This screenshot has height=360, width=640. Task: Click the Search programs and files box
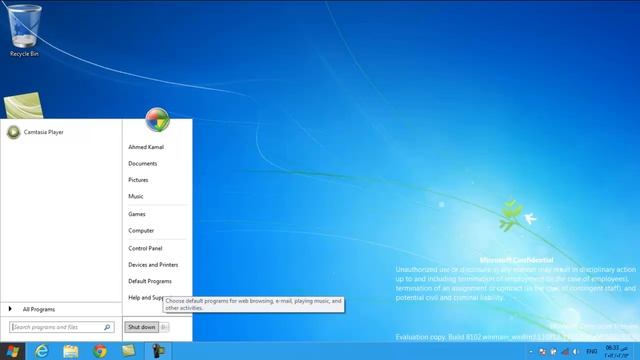tap(62, 327)
